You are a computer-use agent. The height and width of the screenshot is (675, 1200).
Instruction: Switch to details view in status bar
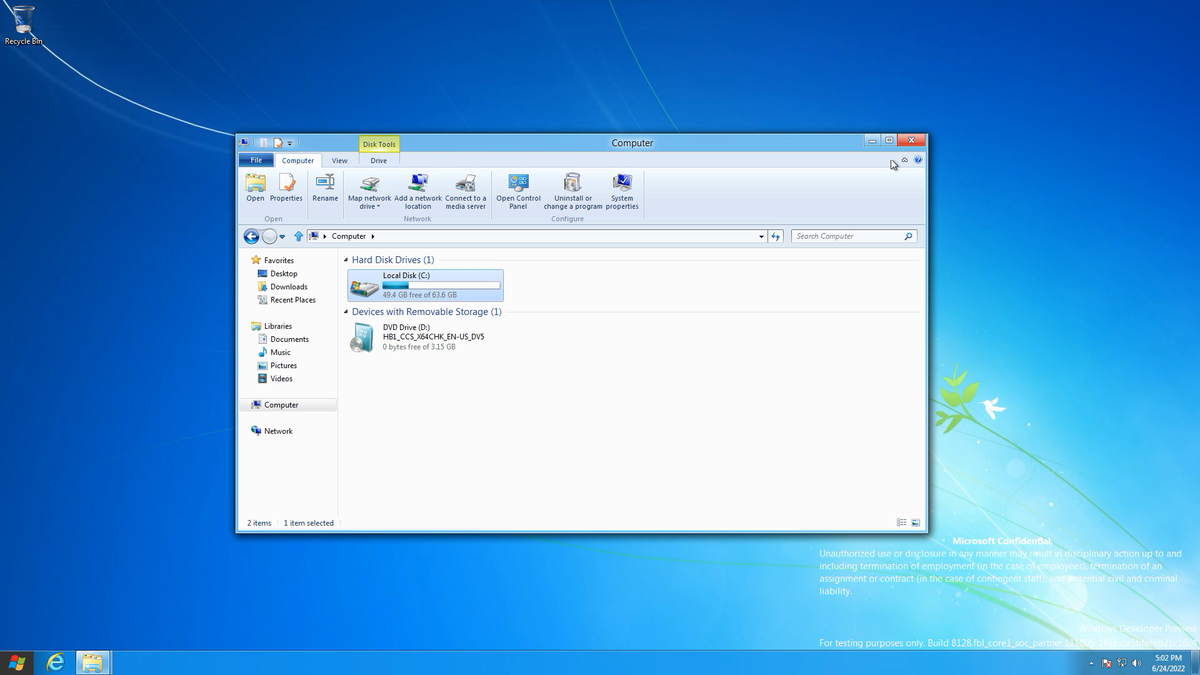click(x=901, y=523)
